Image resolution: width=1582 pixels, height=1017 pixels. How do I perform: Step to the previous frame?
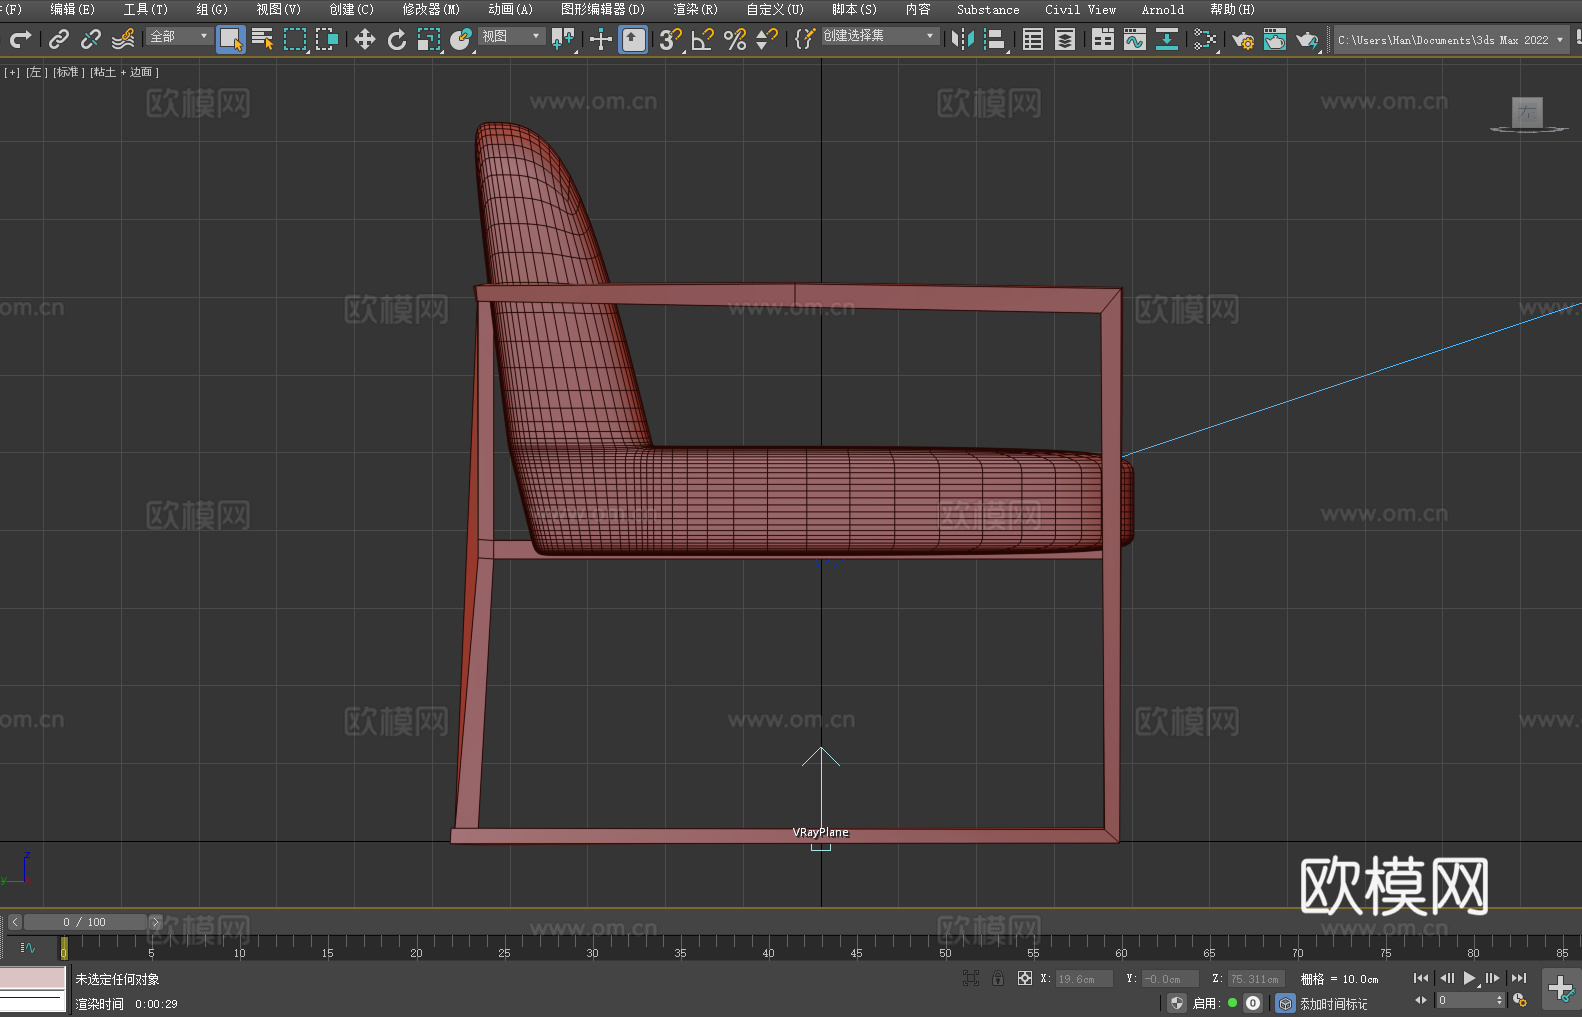click(x=1446, y=978)
